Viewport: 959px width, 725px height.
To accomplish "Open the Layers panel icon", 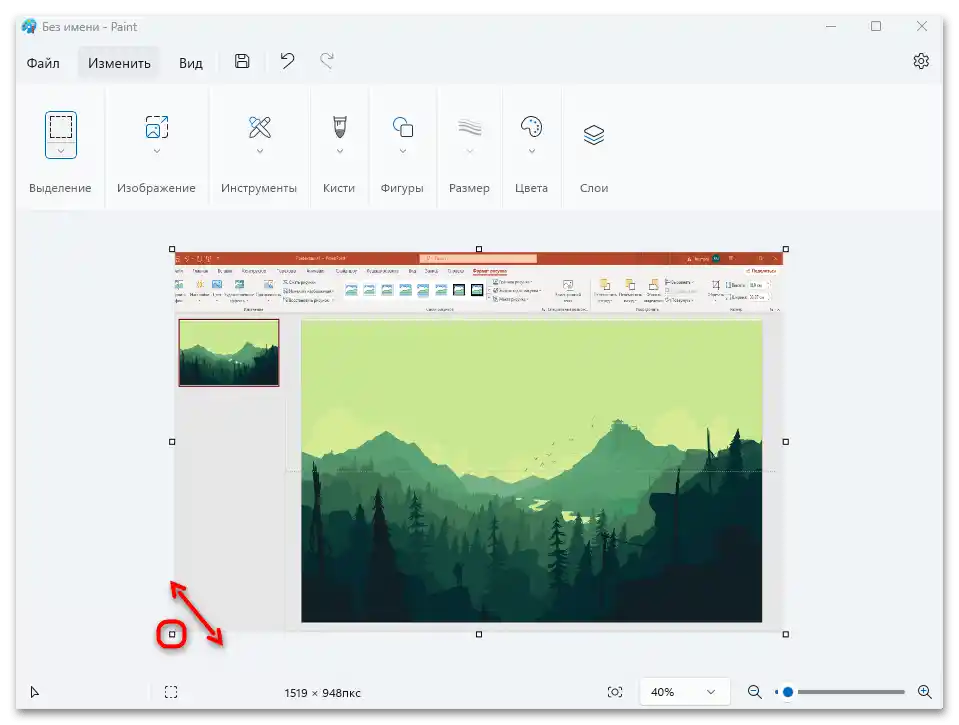I will click(x=594, y=135).
